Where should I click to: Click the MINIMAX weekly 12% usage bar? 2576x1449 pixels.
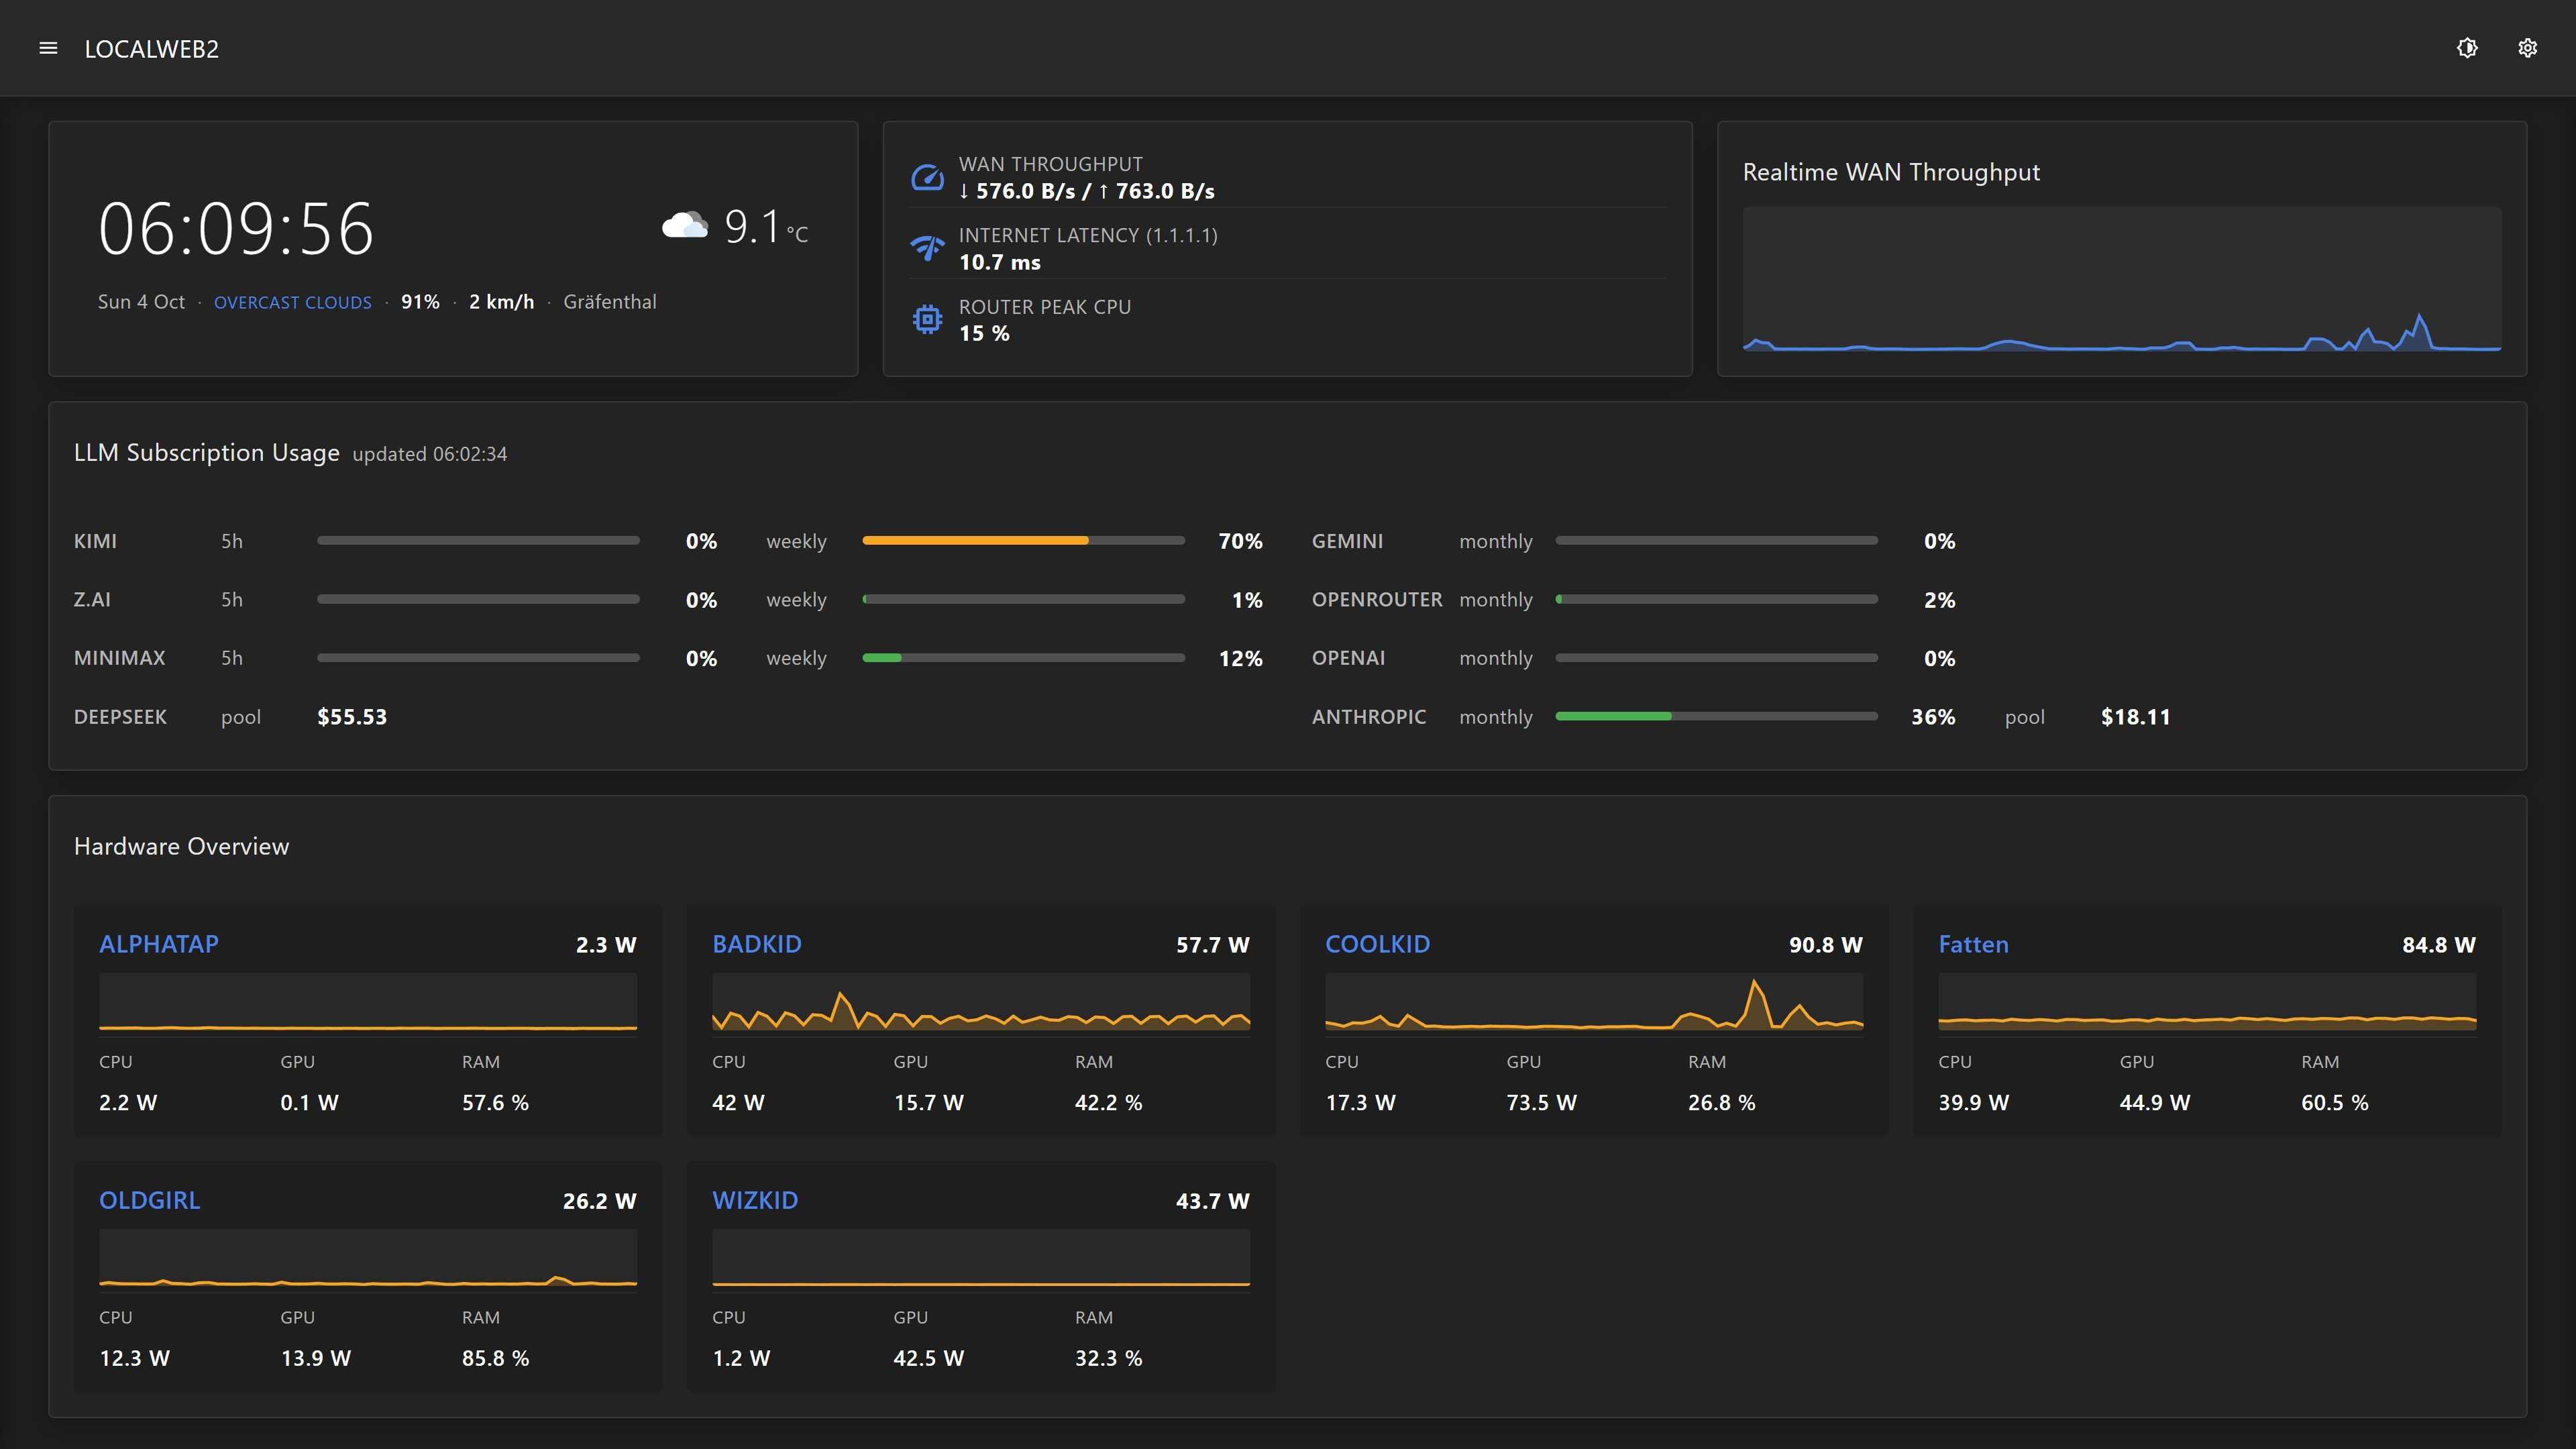[1023, 658]
